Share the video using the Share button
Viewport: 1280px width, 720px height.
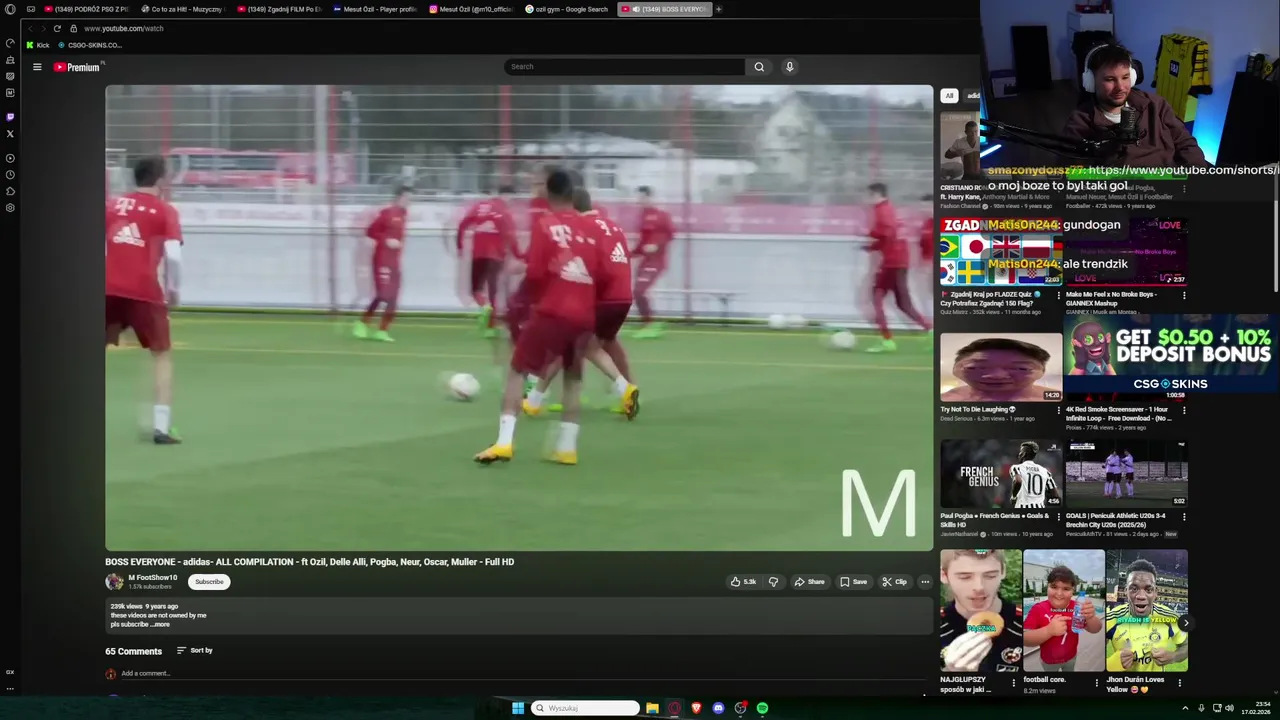tap(809, 582)
